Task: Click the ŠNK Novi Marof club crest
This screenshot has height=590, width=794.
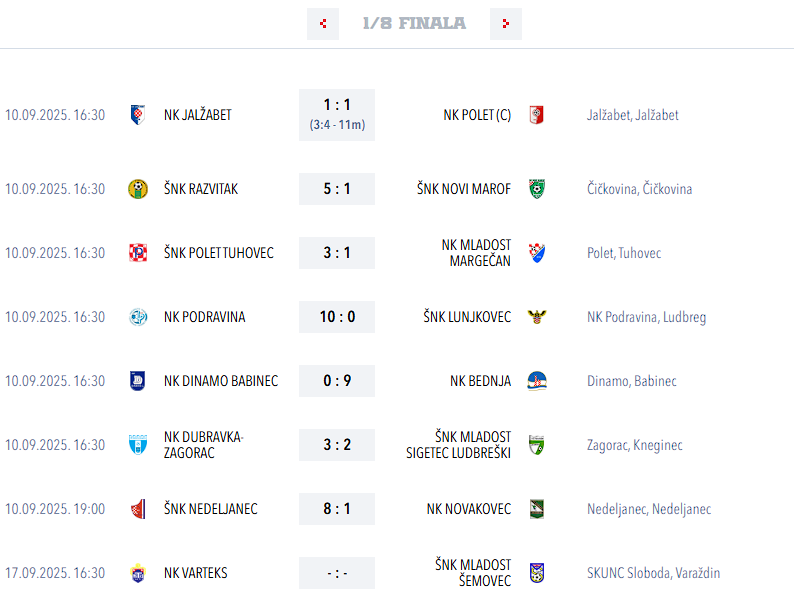Action: point(537,189)
